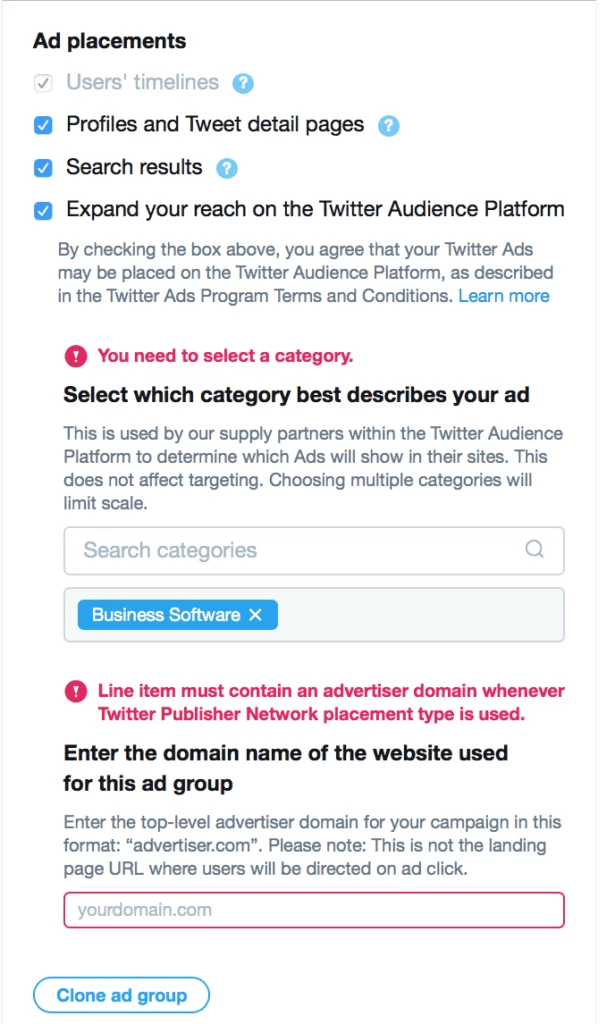The image size is (615, 1024).
Task: Click help icon next to Profiles and Tweet detail pages
Action: coord(388,125)
